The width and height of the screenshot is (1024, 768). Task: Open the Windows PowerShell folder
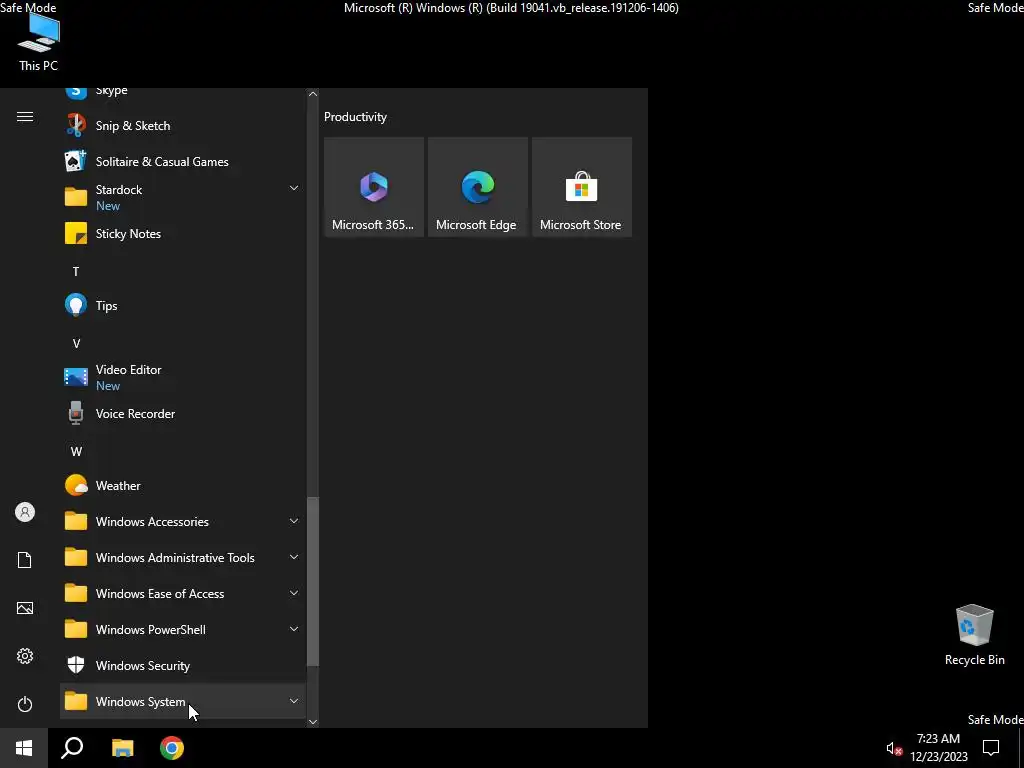183,629
